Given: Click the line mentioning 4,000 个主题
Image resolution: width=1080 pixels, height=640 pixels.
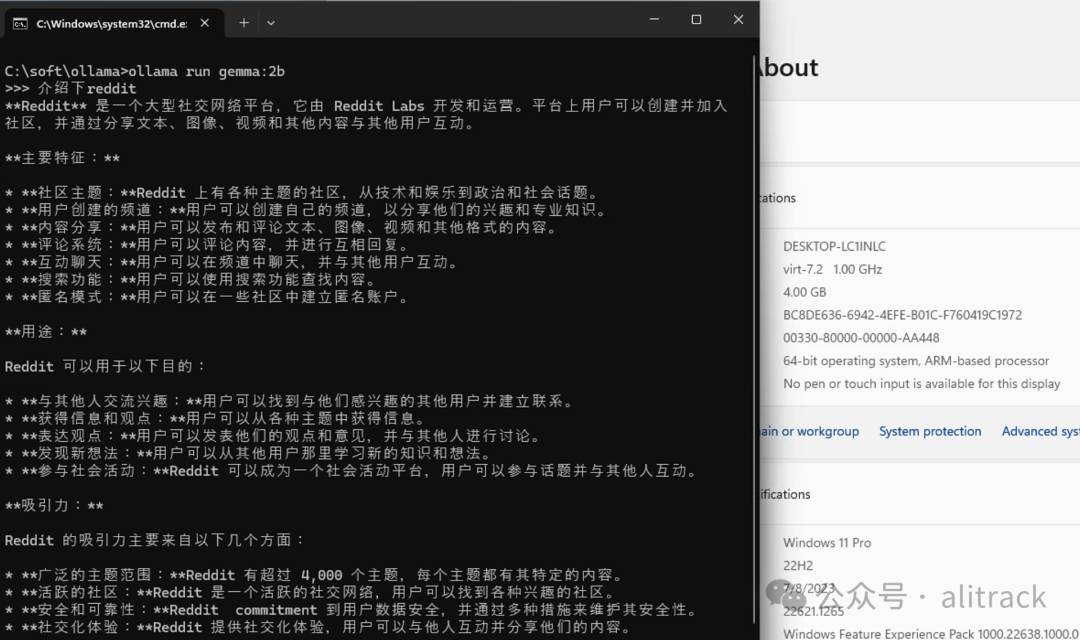Looking at the screenshot, I should pyautogui.click(x=314, y=575).
